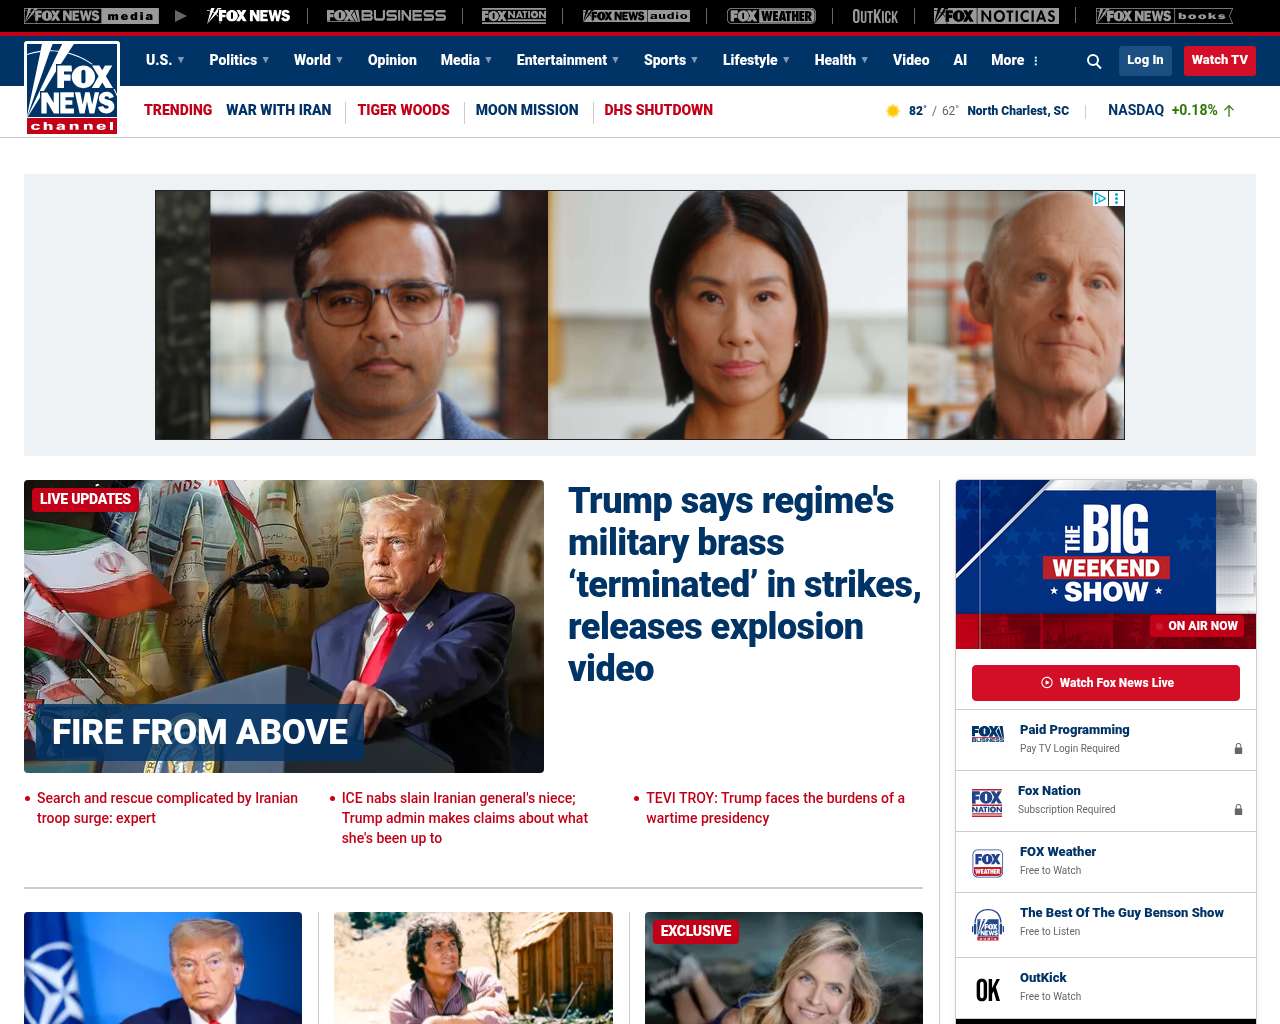The height and width of the screenshot is (1024, 1280).
Task: Click the Fox Nation icon in sidebar list
Action: (987, 802)
